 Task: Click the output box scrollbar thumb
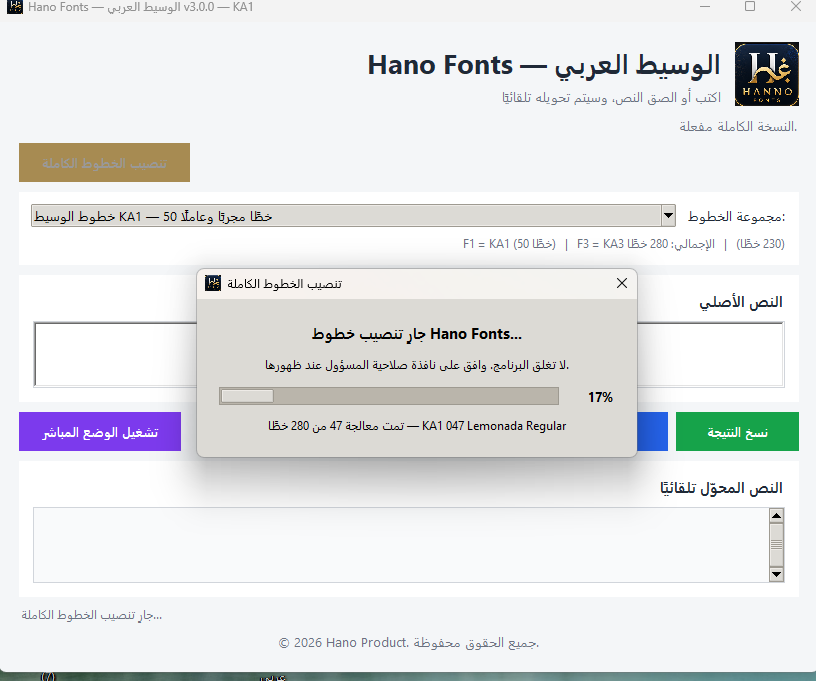pos(776,545)
